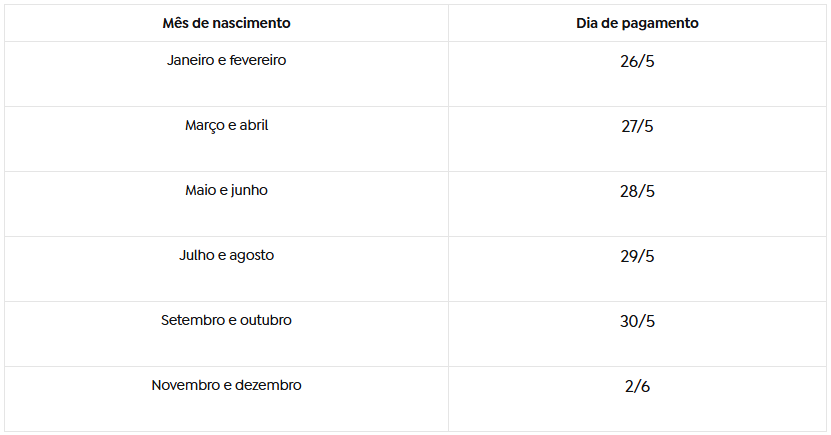This screenshot has height=435, width=831.
Task: Click the 28/5 payment date
Action: tap(637, 192)
